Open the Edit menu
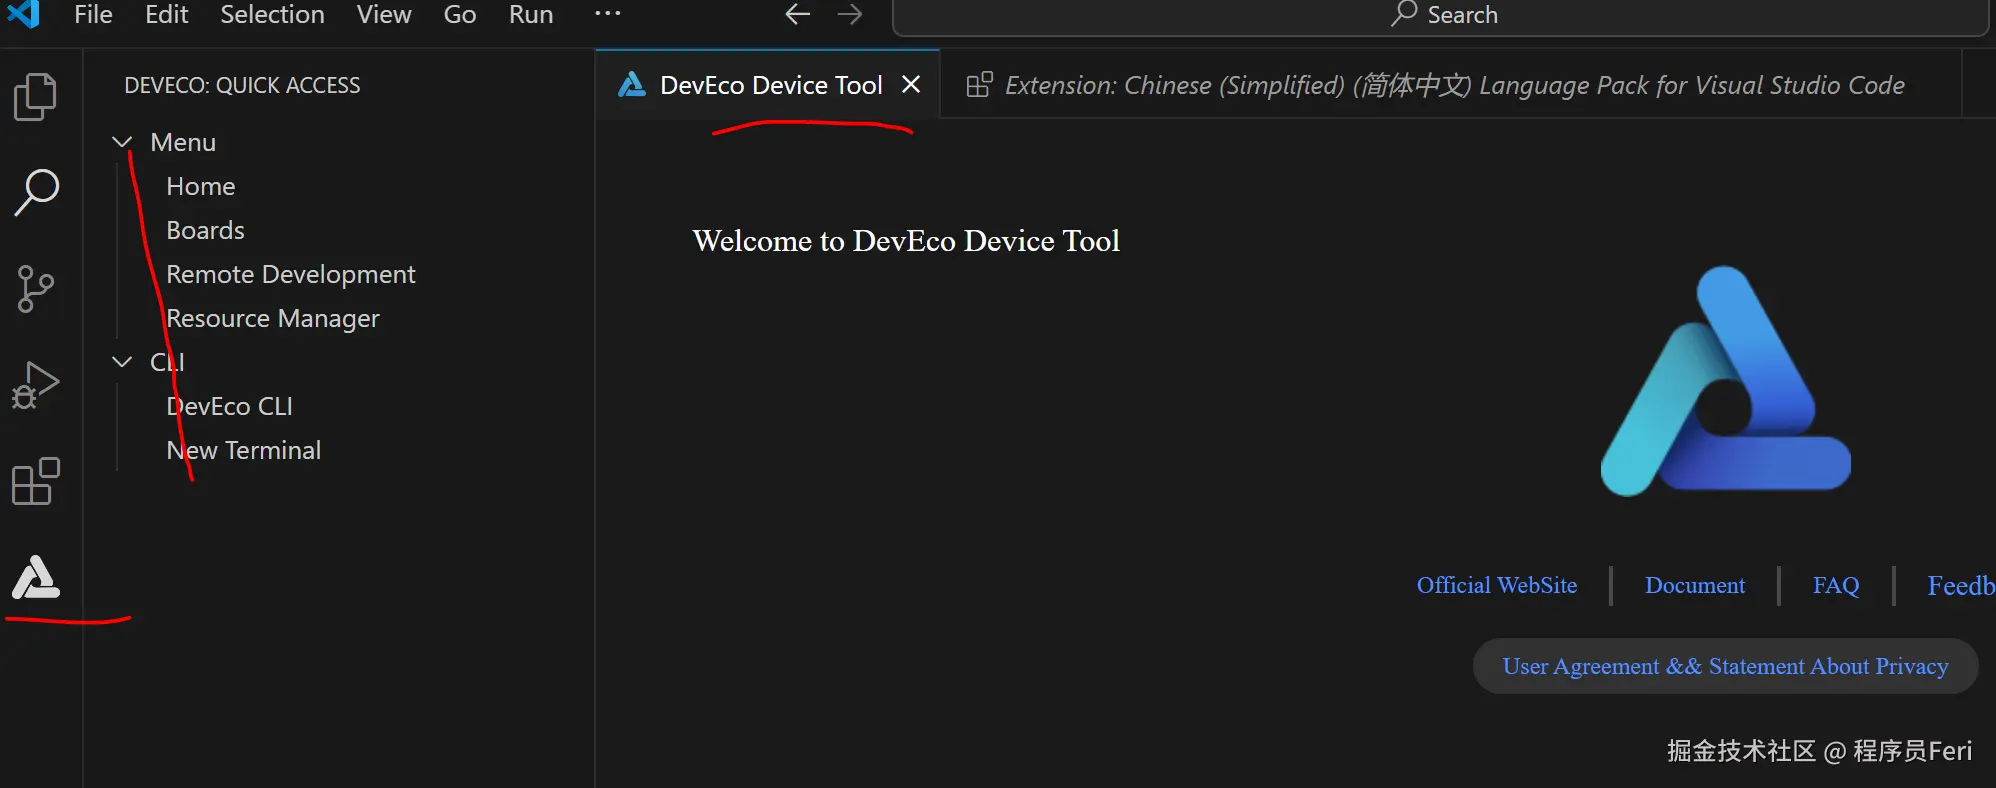The height and width of the screenshot is (788, 1996). (166, 15)
